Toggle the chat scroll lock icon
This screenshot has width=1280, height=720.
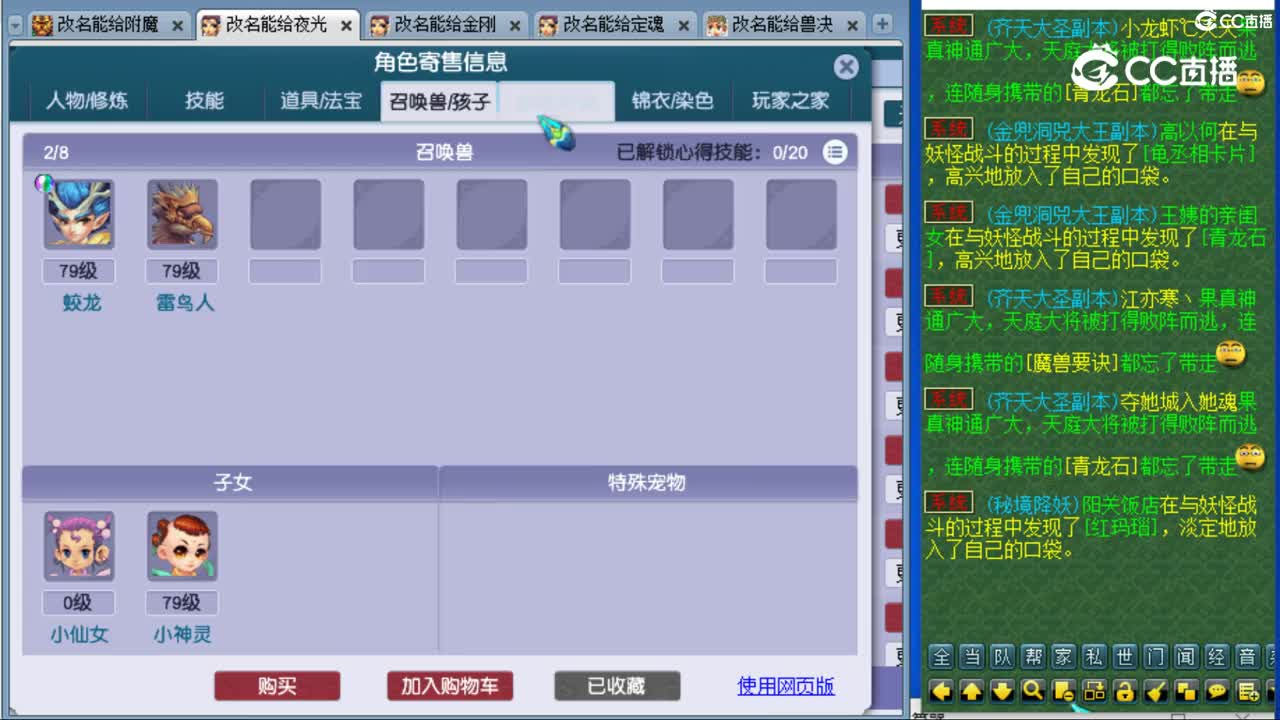[x=1125, y=690]
